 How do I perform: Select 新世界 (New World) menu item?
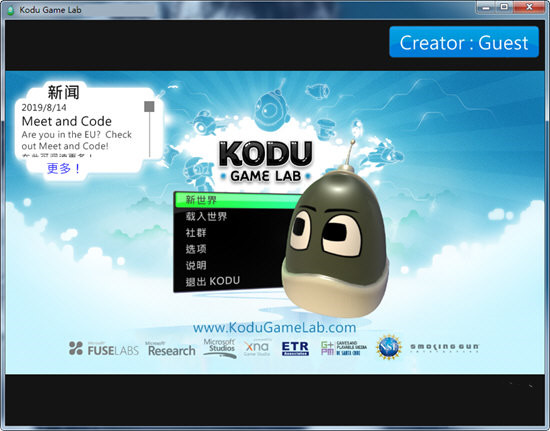pos(237,200)
